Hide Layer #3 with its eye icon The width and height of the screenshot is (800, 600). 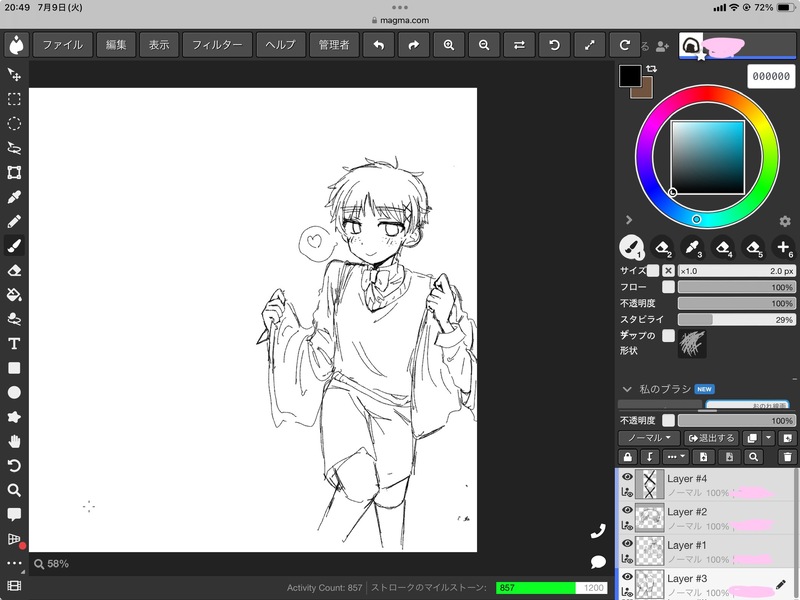click(627, 577)
